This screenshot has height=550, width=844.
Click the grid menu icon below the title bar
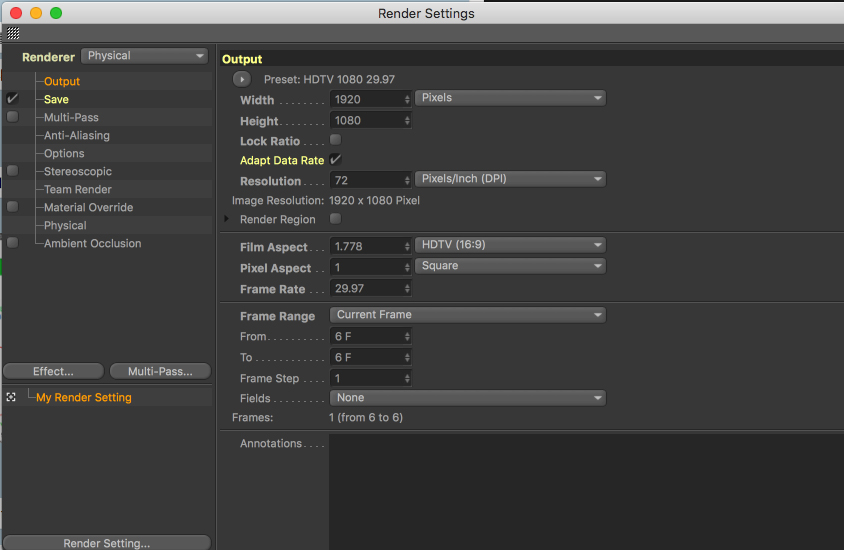[x=13, y=33]
